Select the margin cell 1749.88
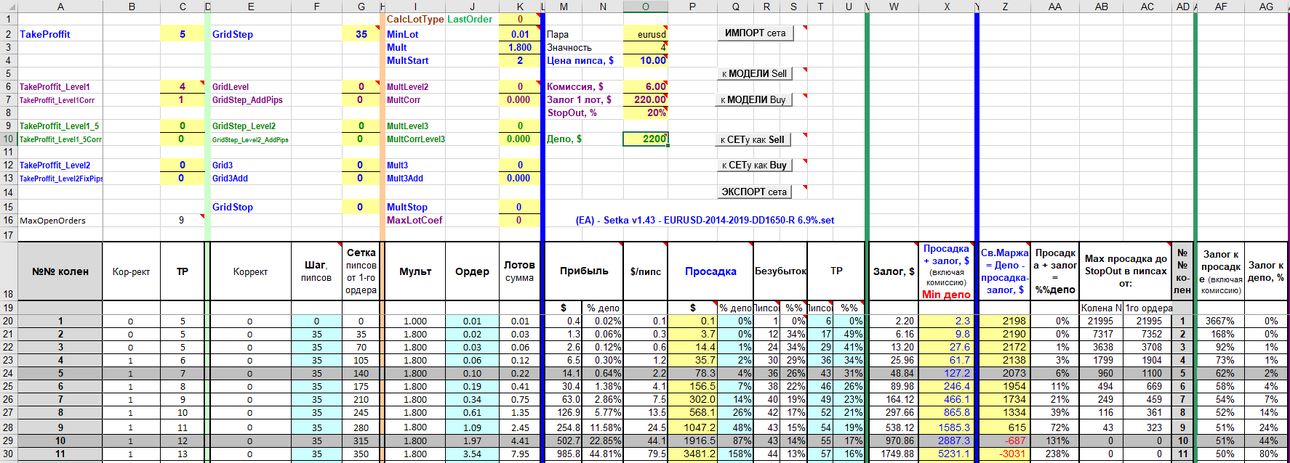This screenshot has width=1290, height=463. coord(894,453)
